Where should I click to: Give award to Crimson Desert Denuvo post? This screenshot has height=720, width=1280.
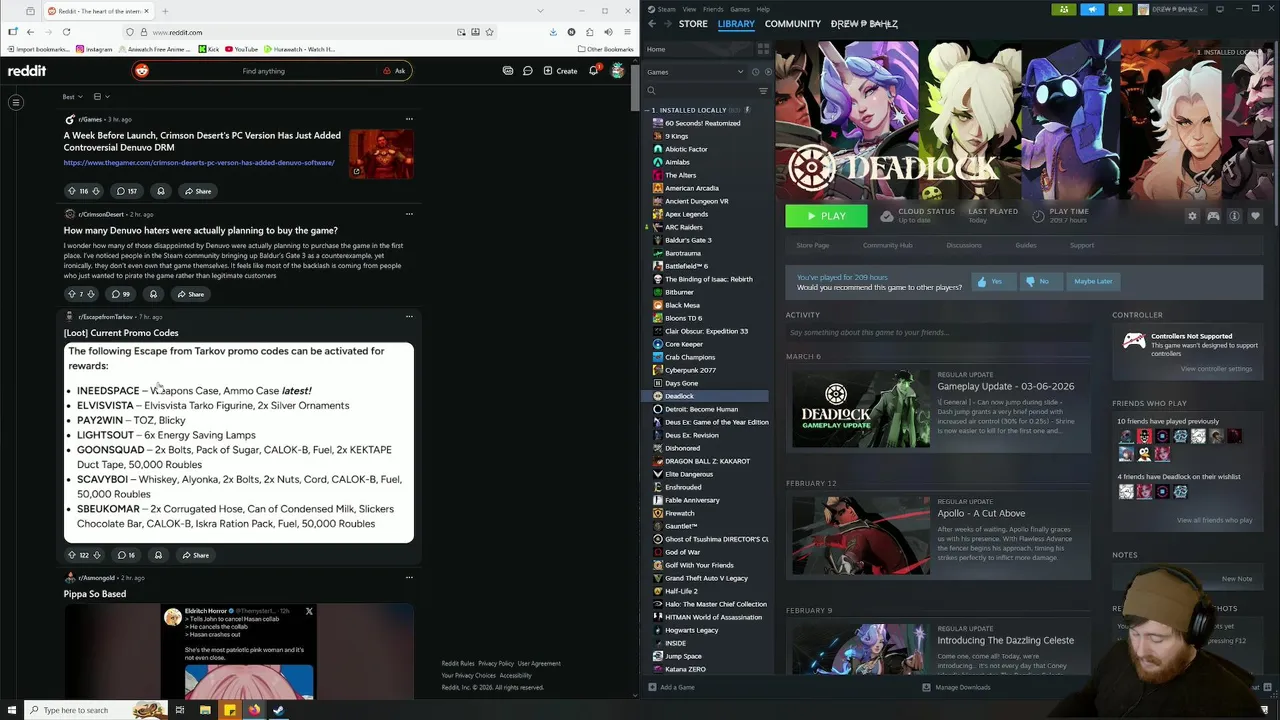160,191
